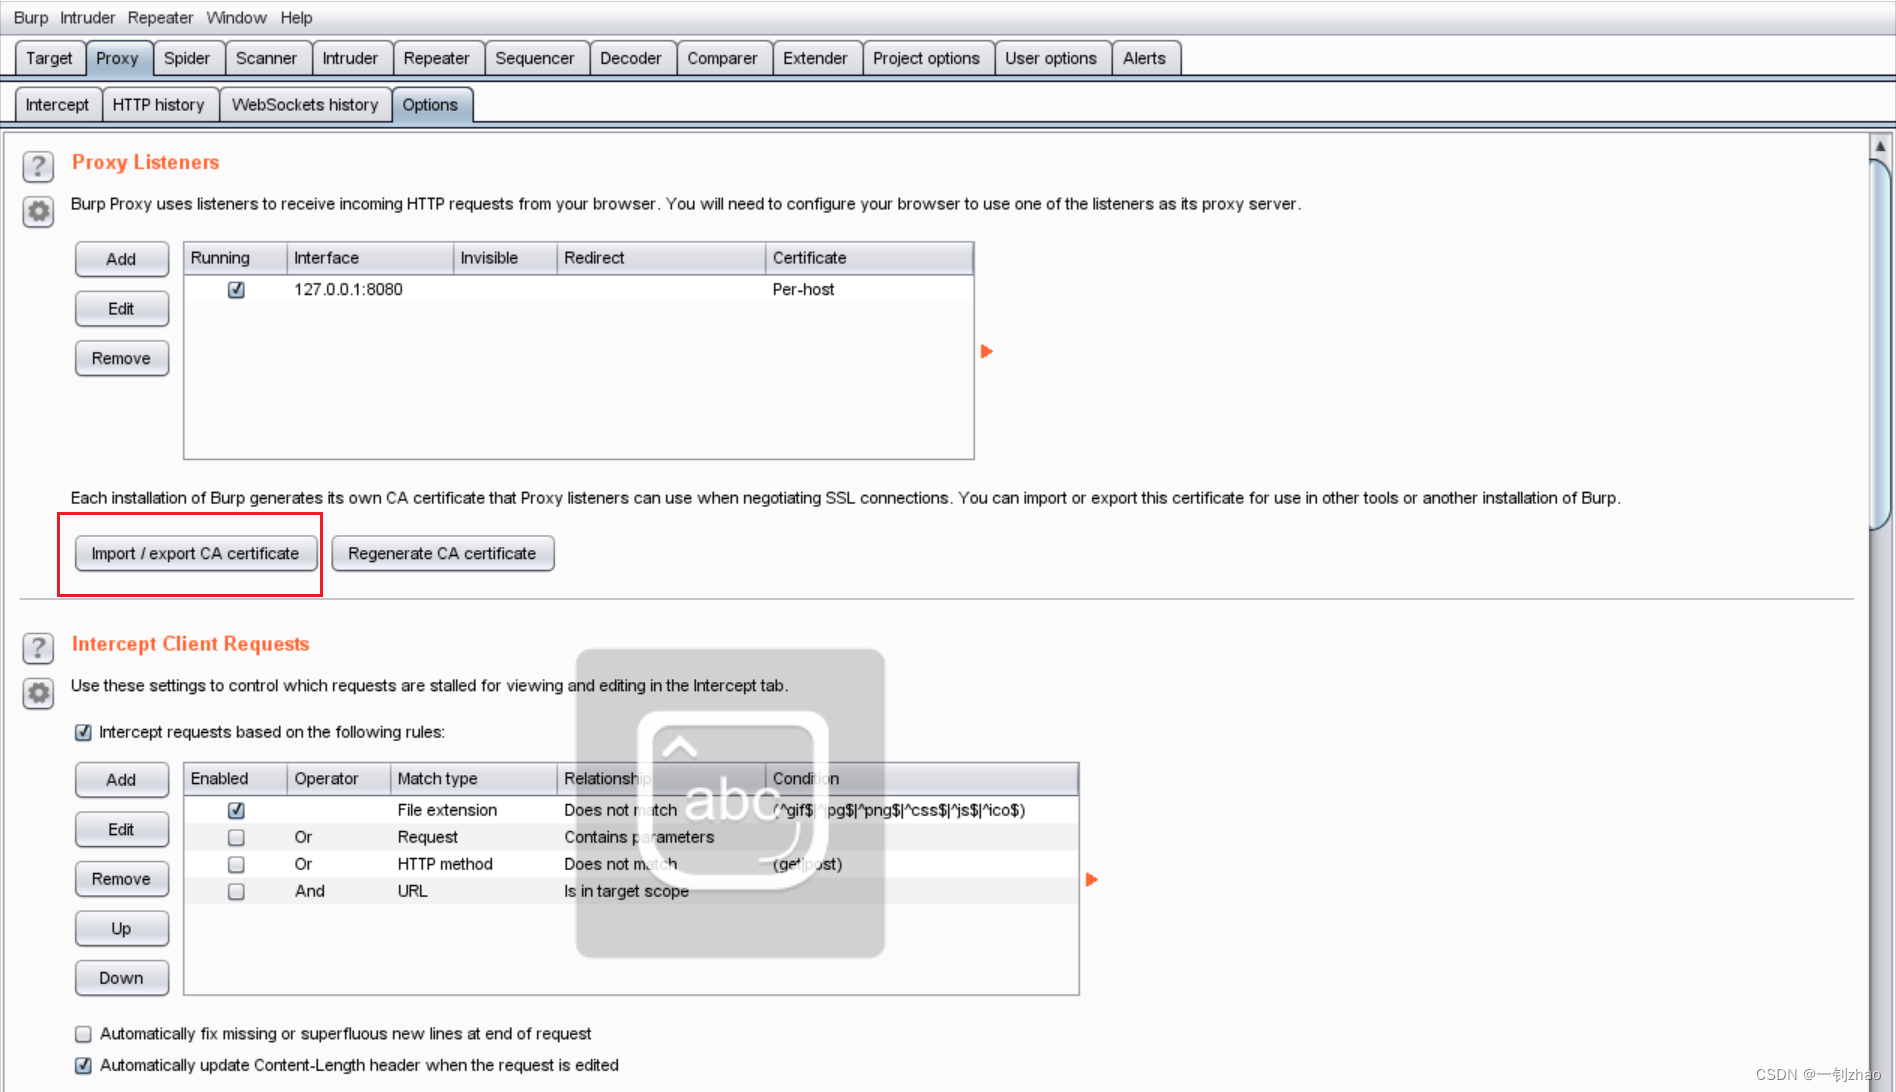Uncheck Automatically update Content-Length header option
The height and width of the screenshot is (1092, 1896).
pyautogui.click(x=83, y=1065)
